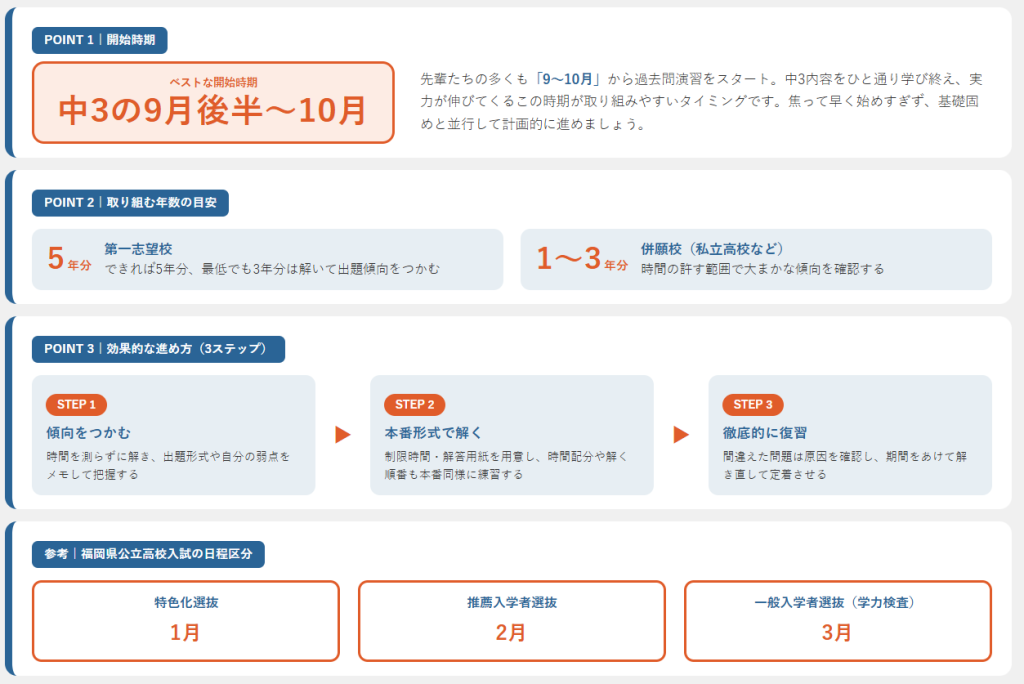Select the 第一志望校 heading

click(138, 249)
